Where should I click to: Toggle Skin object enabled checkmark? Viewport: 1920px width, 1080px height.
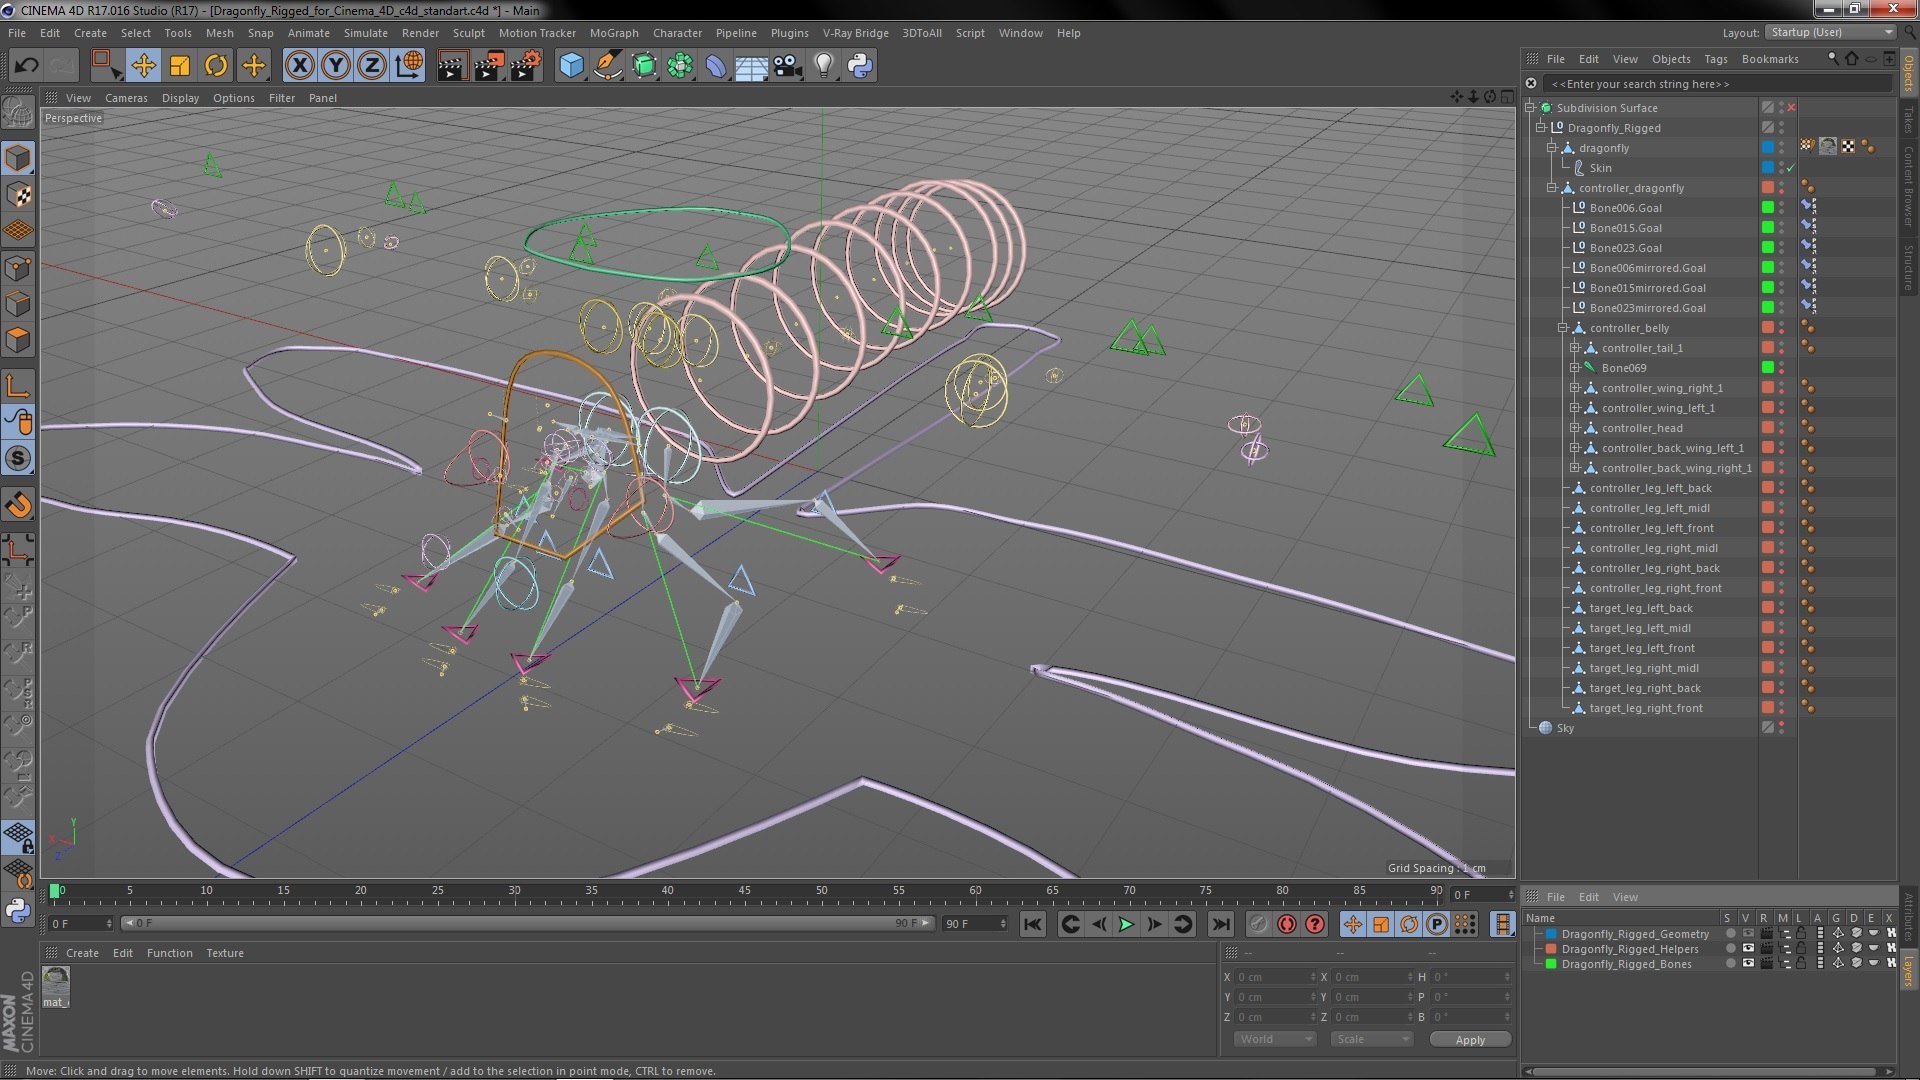(1791, 168)
